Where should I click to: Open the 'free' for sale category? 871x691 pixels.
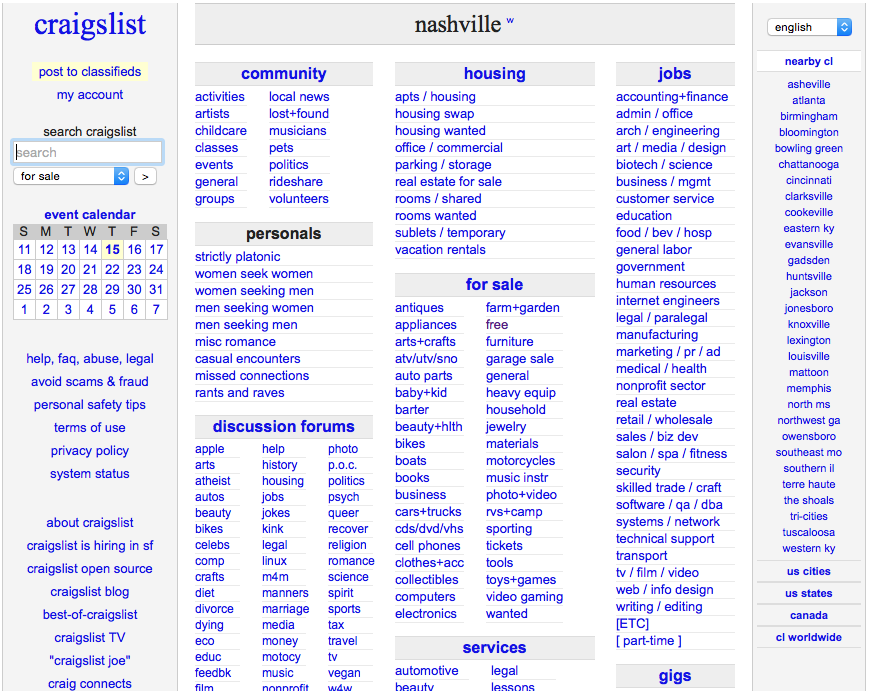click(x=497, y=324)
